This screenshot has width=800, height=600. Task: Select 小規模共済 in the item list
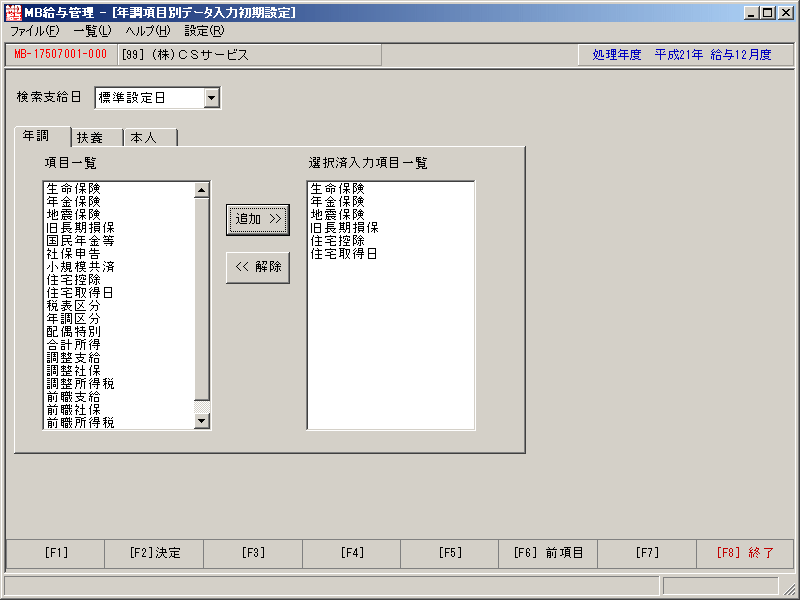[81, 267]
